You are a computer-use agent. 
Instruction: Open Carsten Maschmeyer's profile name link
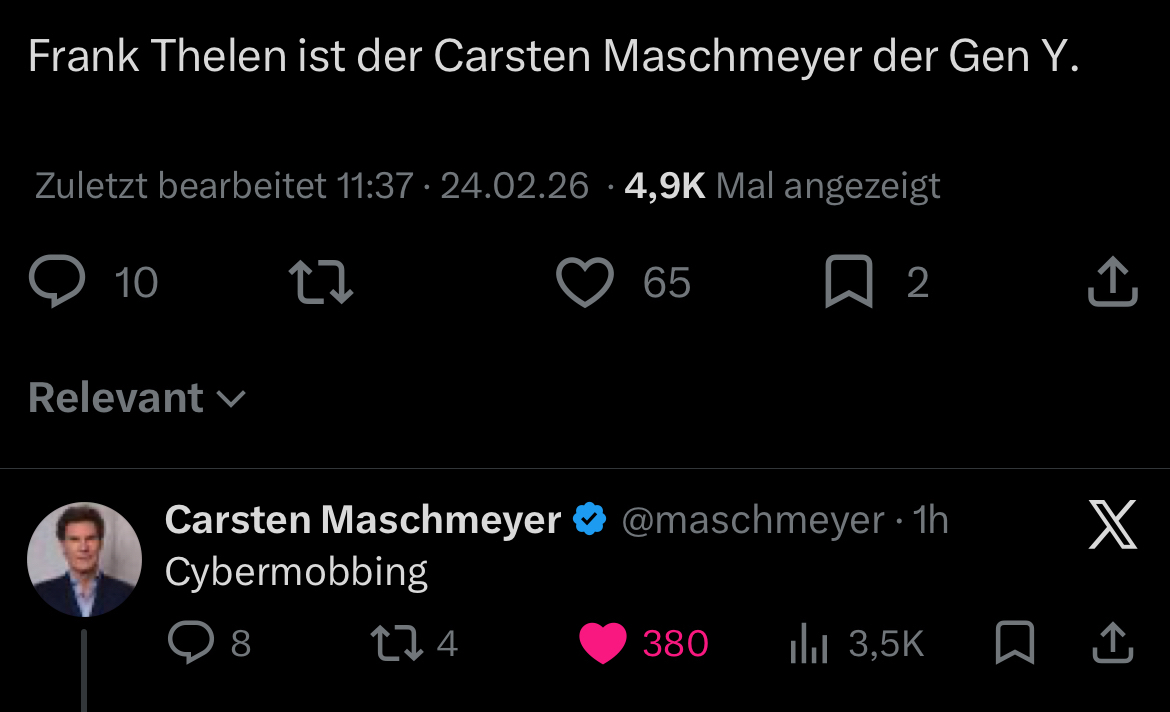click(x=362, y=520)
